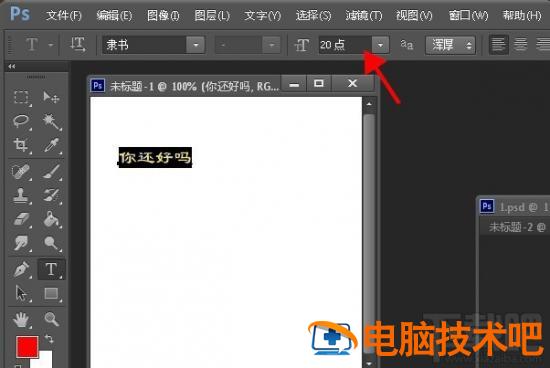The image size is (550, 368).
Task: Open the 窗口(W) menu
Action: coord(468,16)
